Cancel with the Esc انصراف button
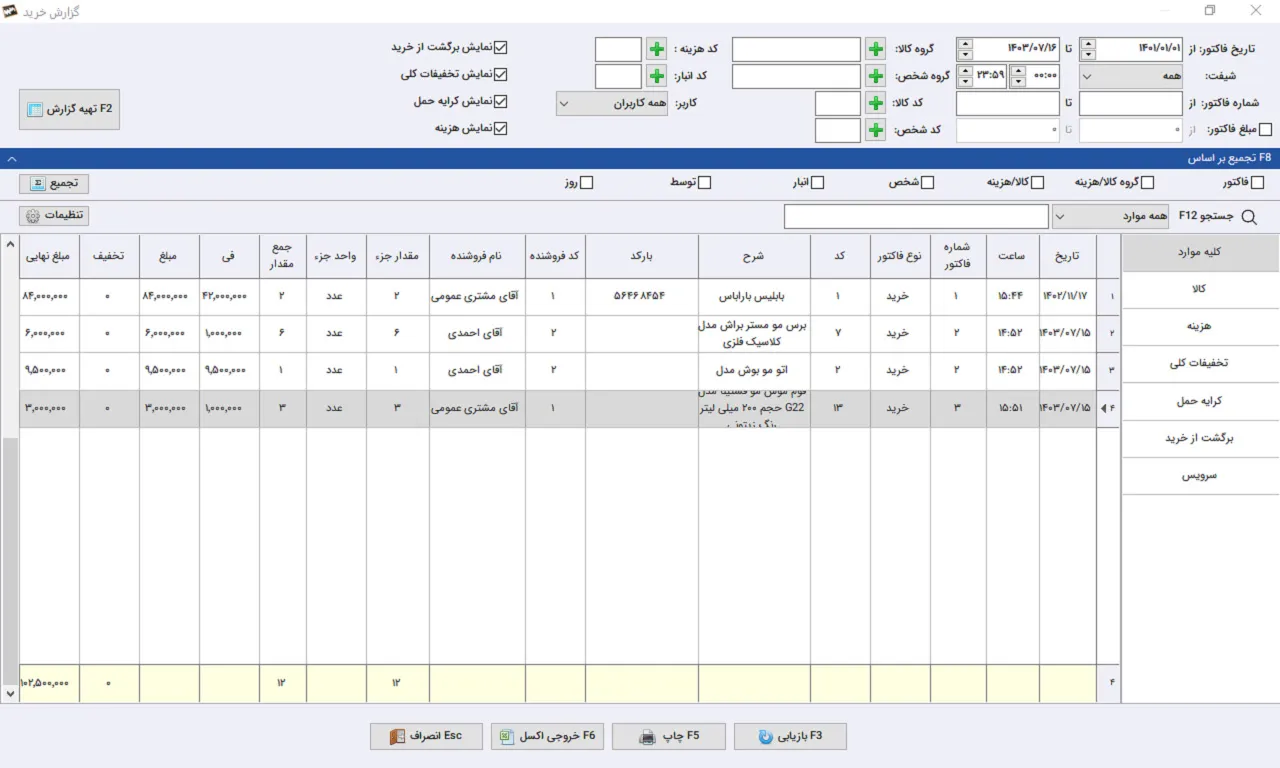The image size is (1280, 768). tap(426, 736)
